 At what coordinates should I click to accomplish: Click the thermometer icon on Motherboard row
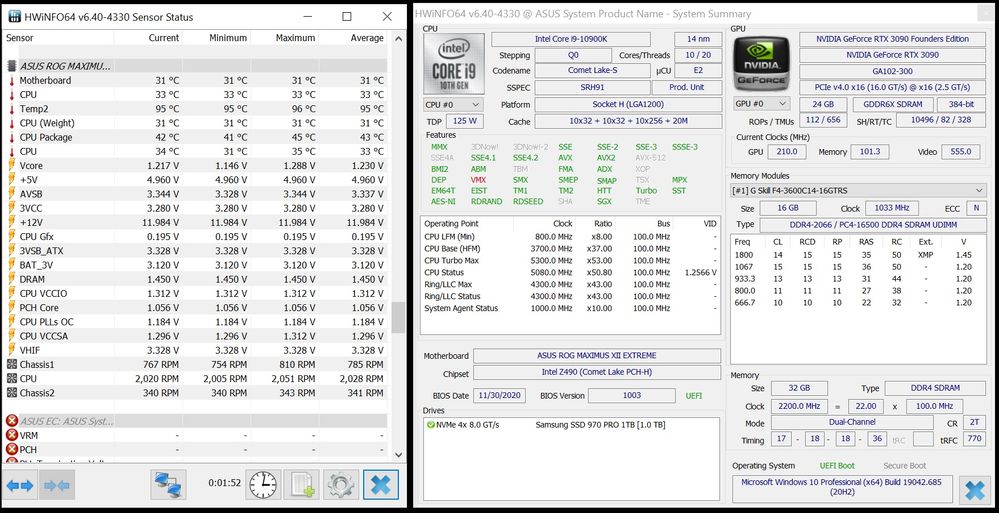(11, 80)
